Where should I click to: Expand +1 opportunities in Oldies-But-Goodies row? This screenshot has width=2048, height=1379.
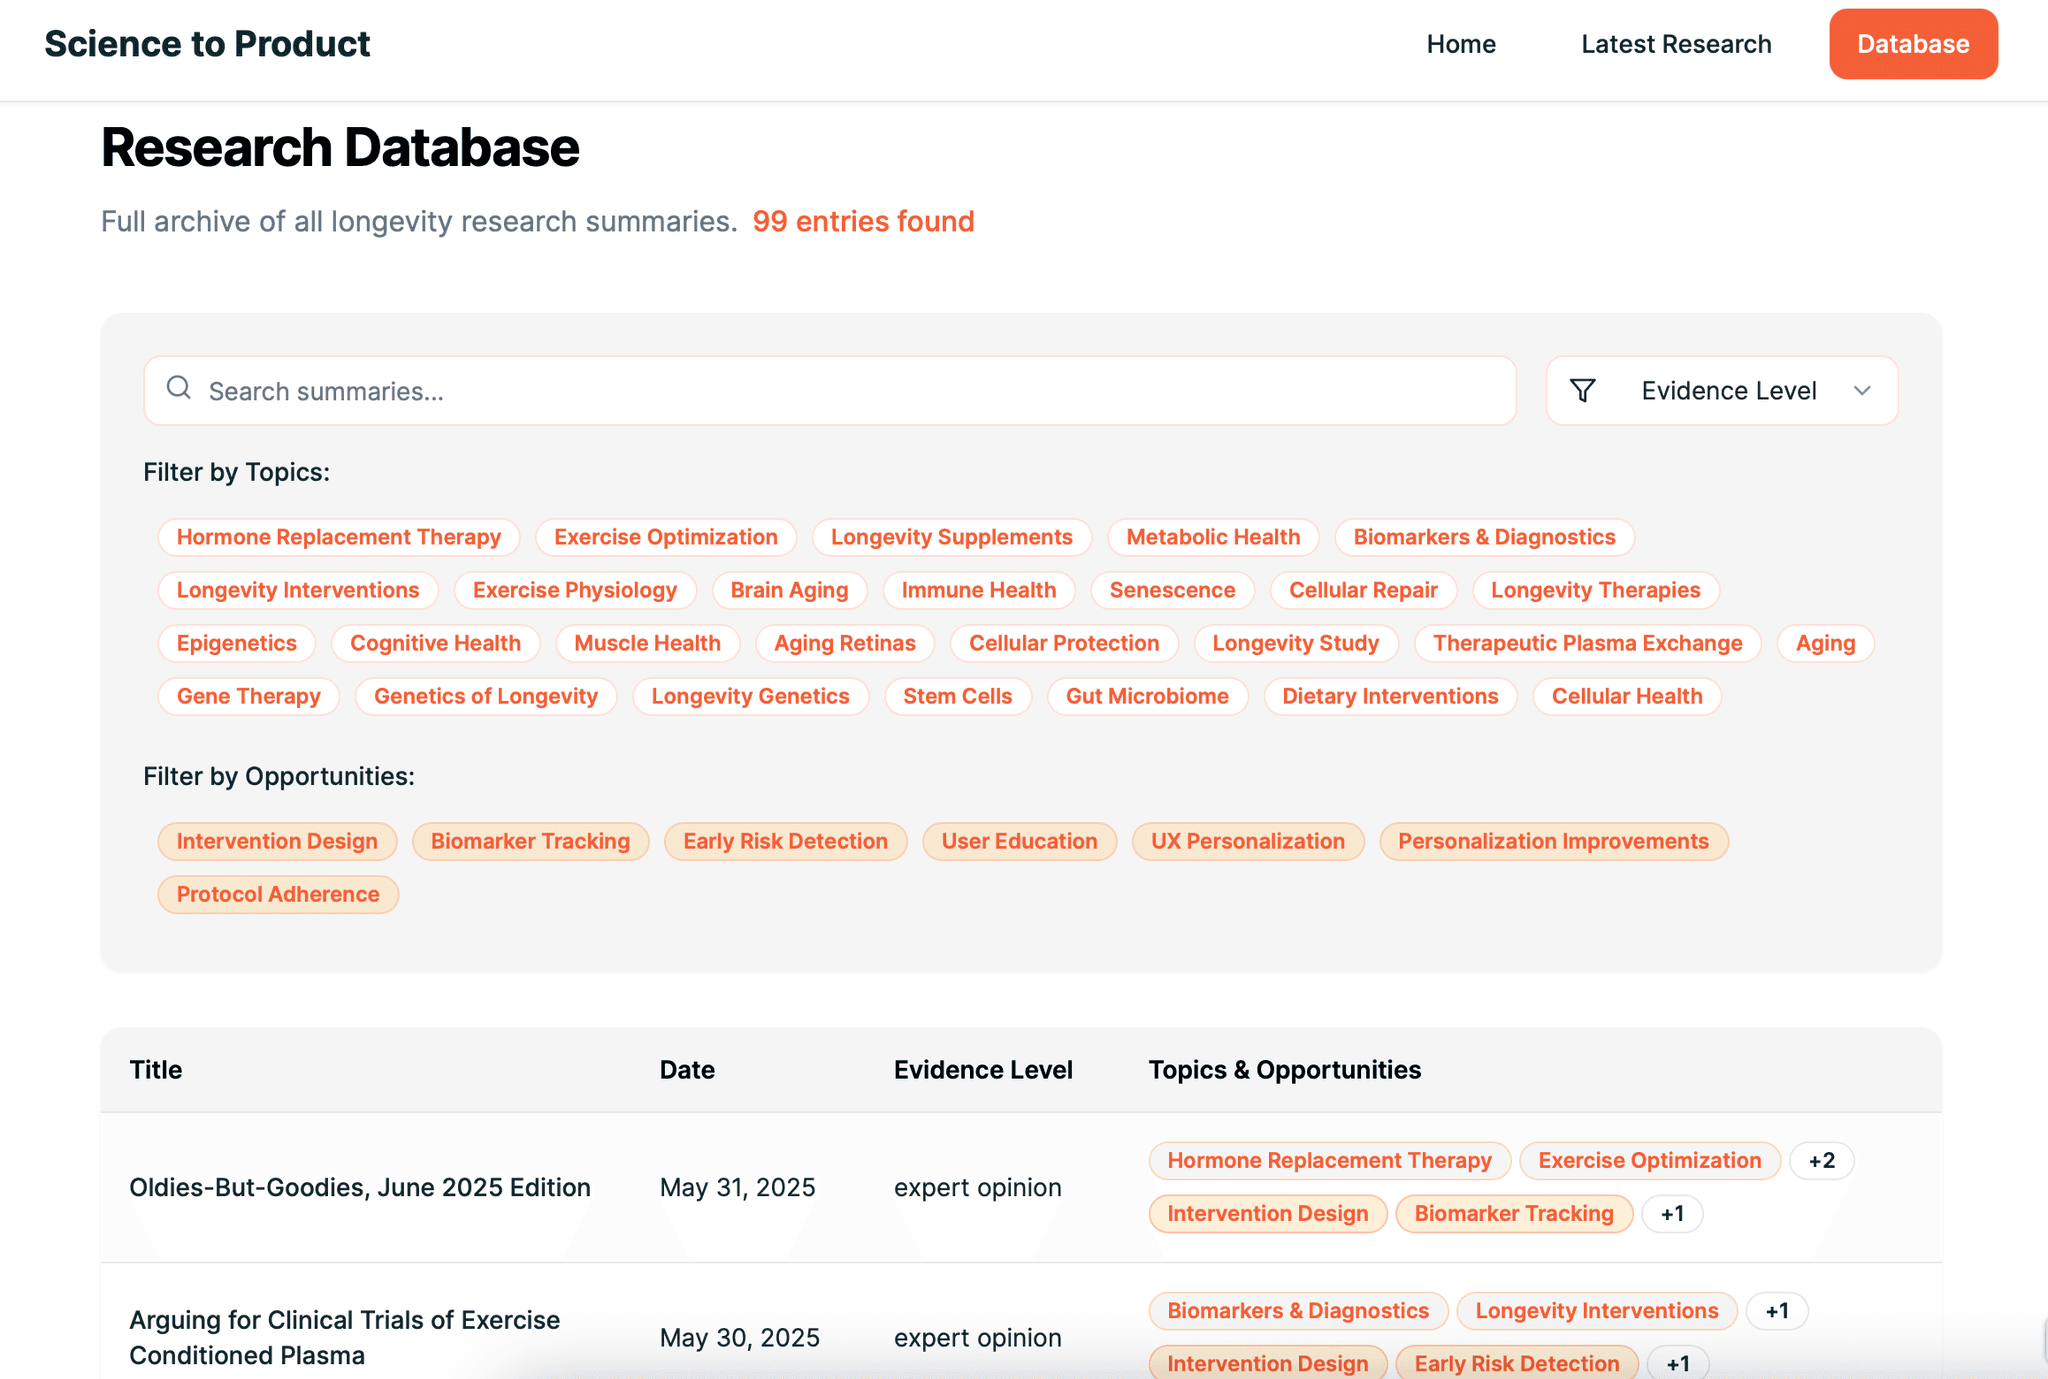[1672, 1213]
